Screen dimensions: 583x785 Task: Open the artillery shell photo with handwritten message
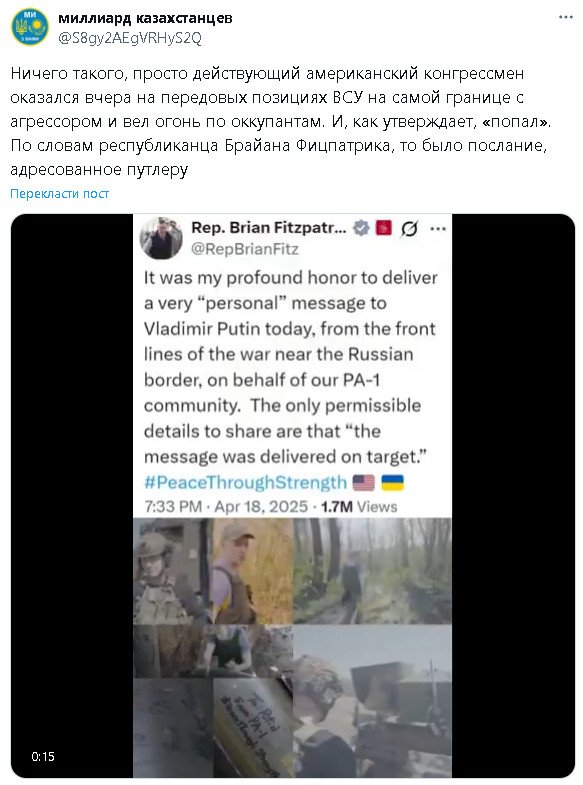coord(253,727)
